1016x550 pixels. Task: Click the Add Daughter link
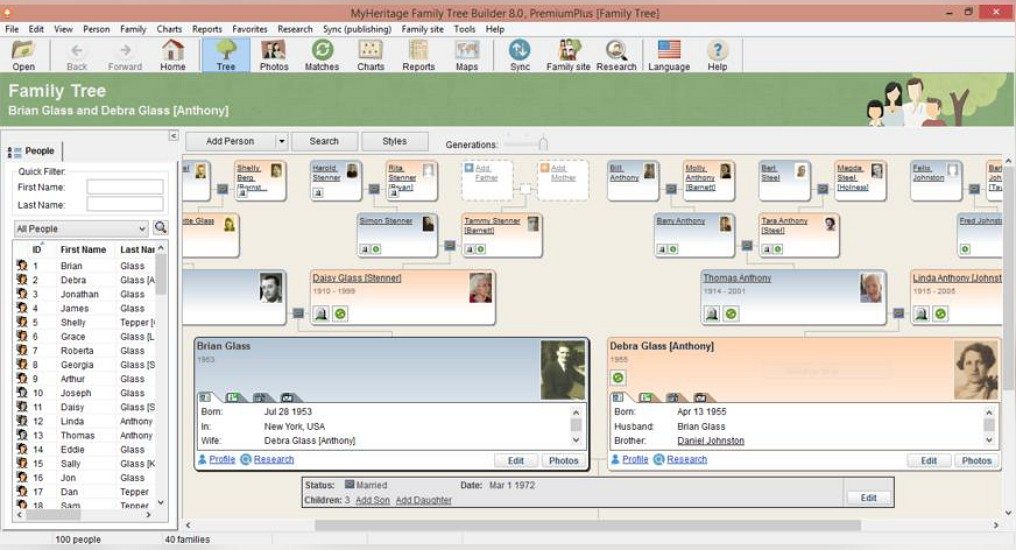tap(423, 500)
